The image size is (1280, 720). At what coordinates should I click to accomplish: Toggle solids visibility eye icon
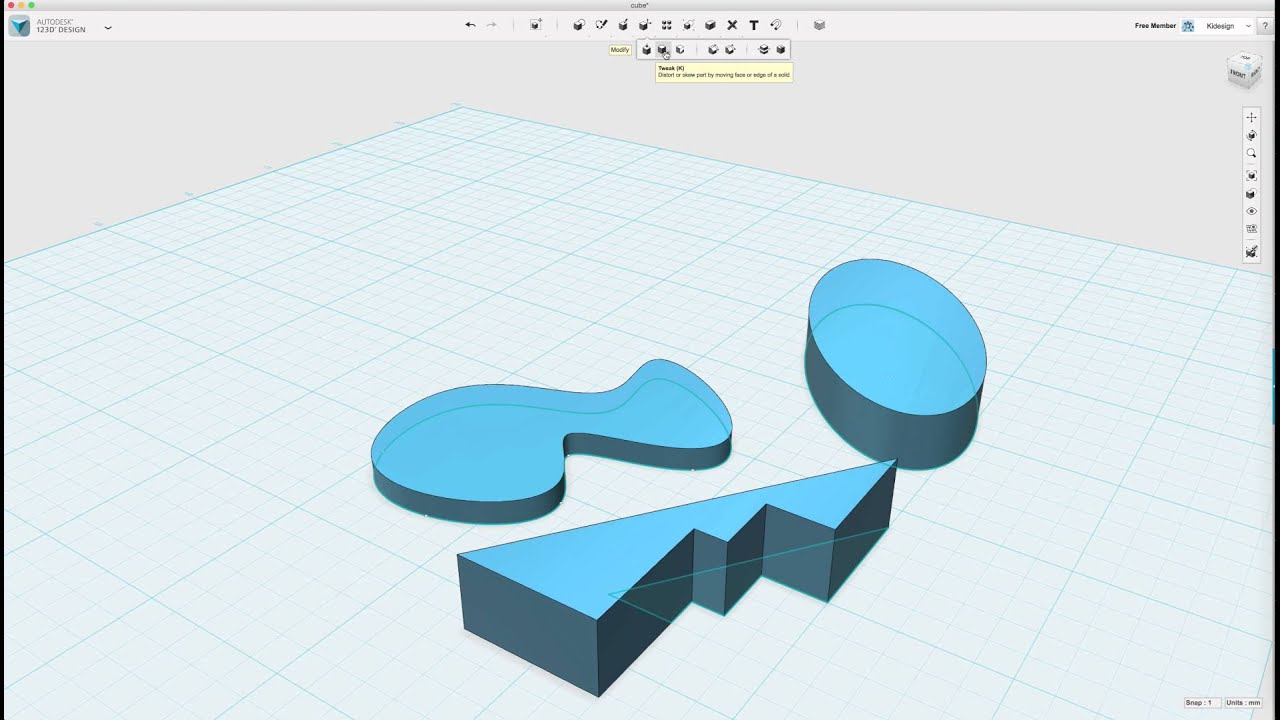pos(1251,212)
